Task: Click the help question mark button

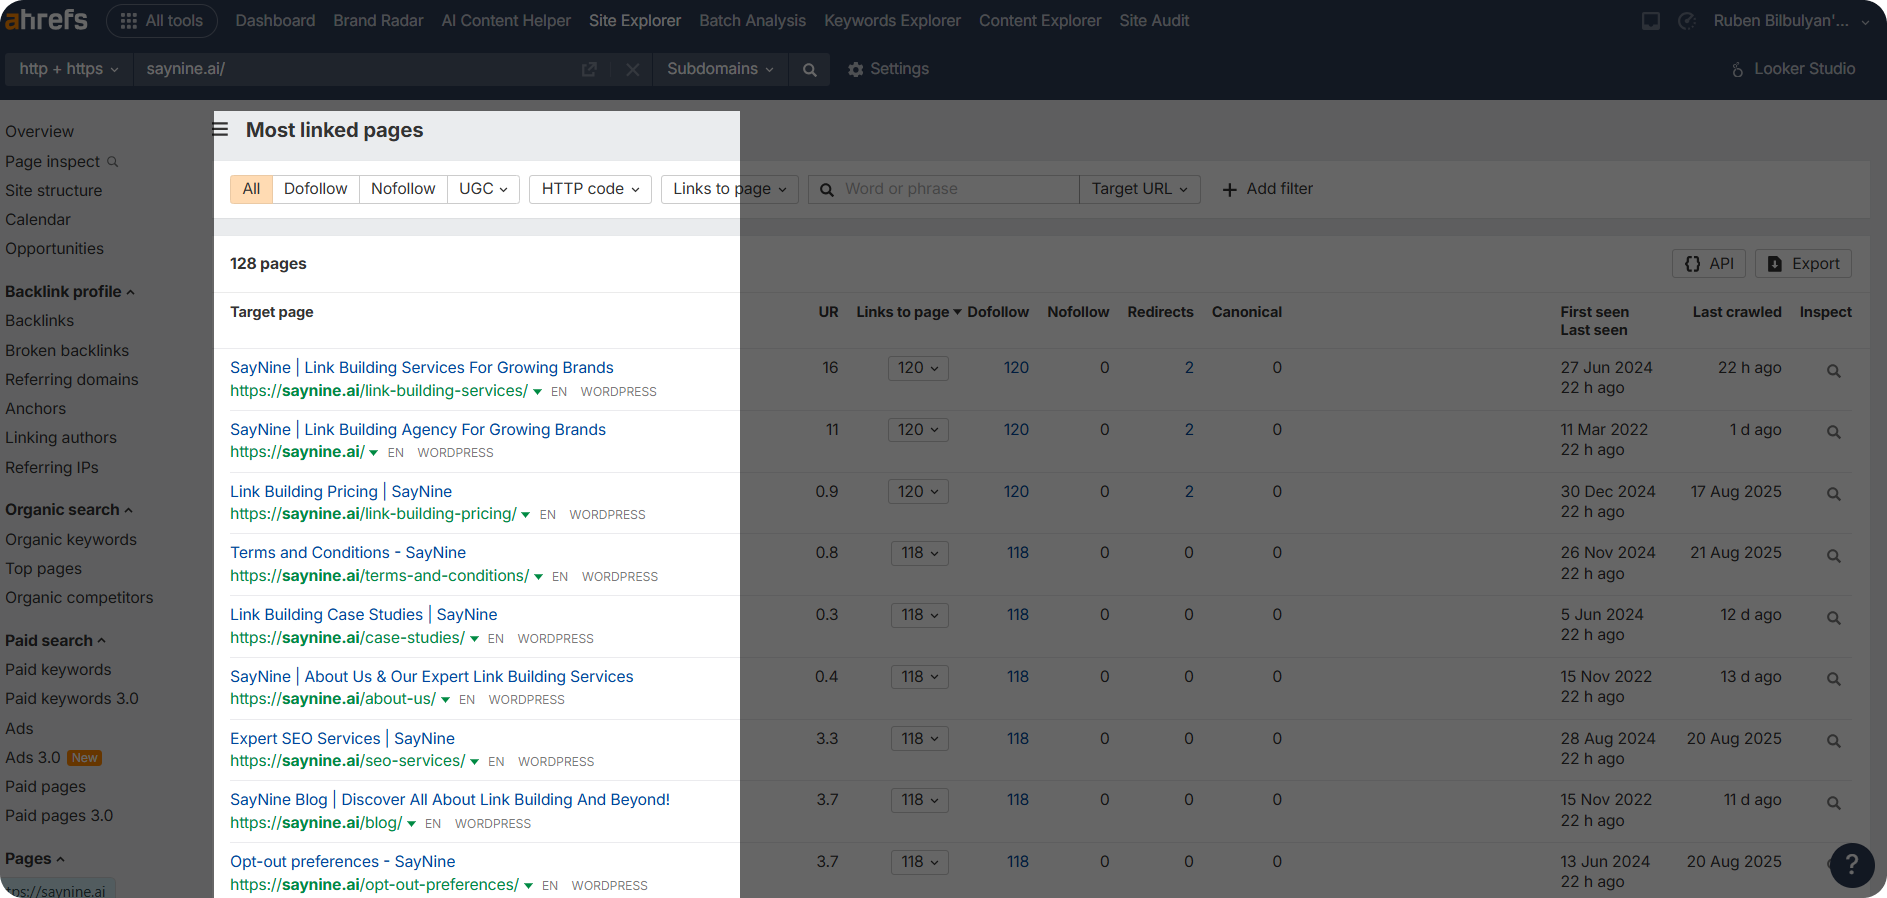Action: (1851, 864)
